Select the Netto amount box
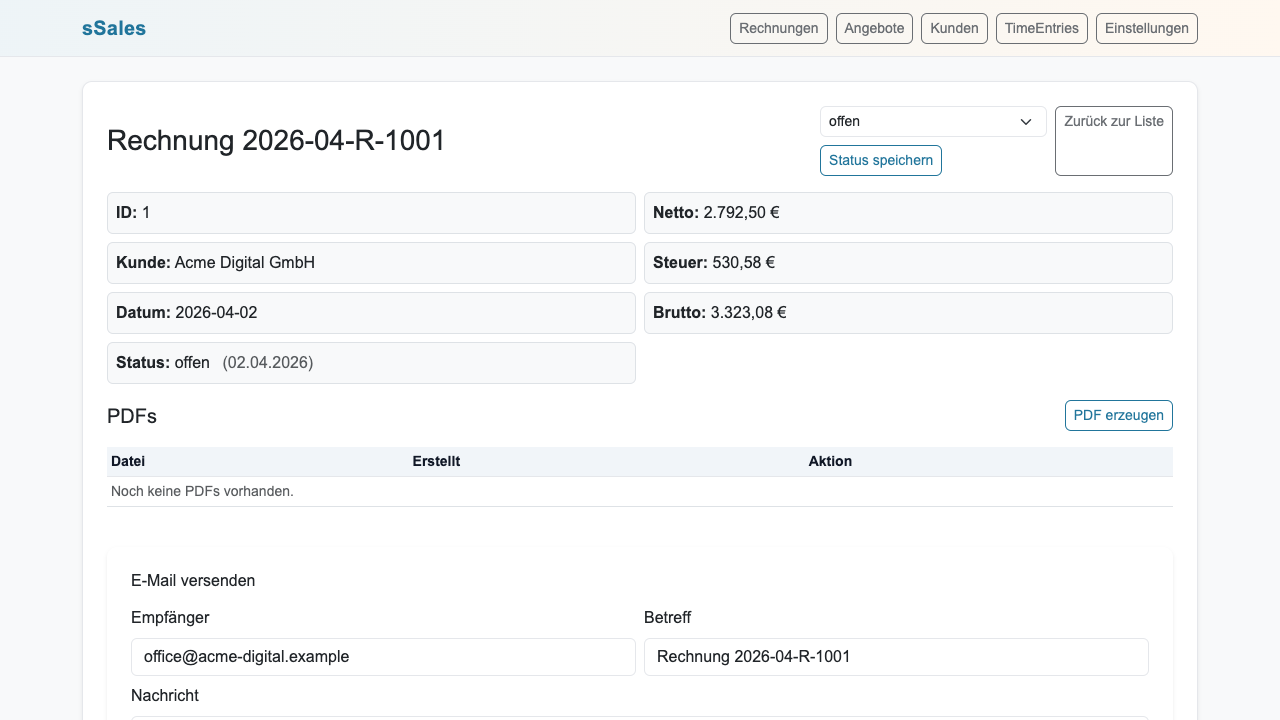 tap(907, 213)
